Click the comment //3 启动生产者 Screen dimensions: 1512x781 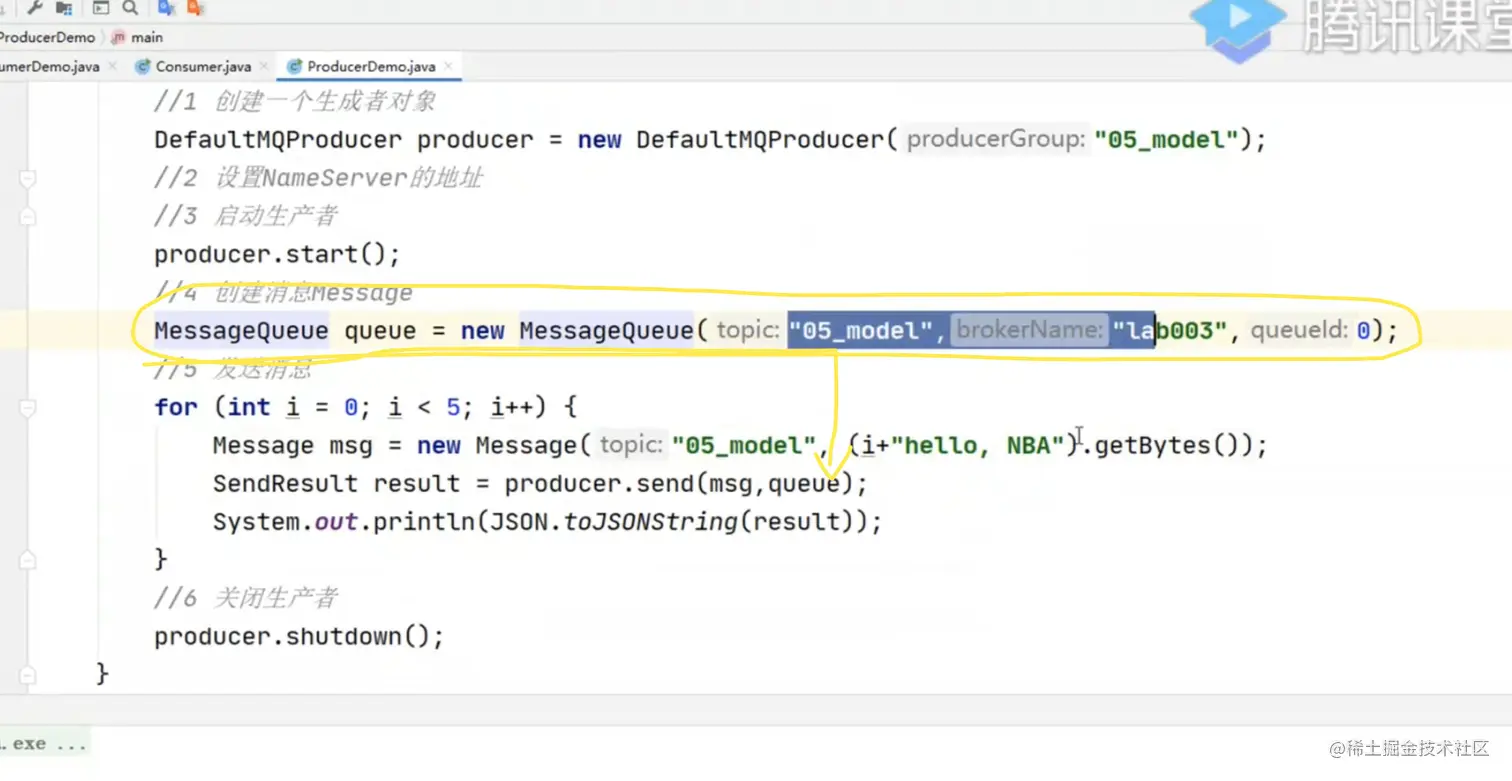[x=247, y=216]
